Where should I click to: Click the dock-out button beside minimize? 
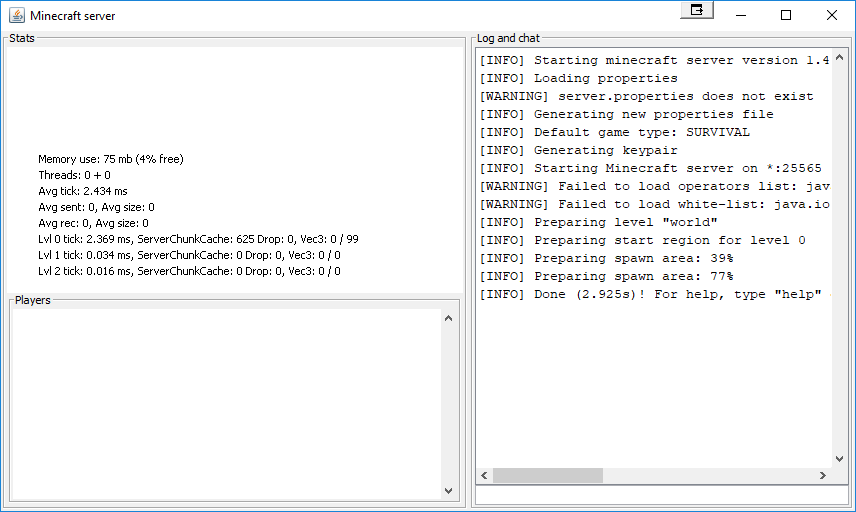pos(697,10)
